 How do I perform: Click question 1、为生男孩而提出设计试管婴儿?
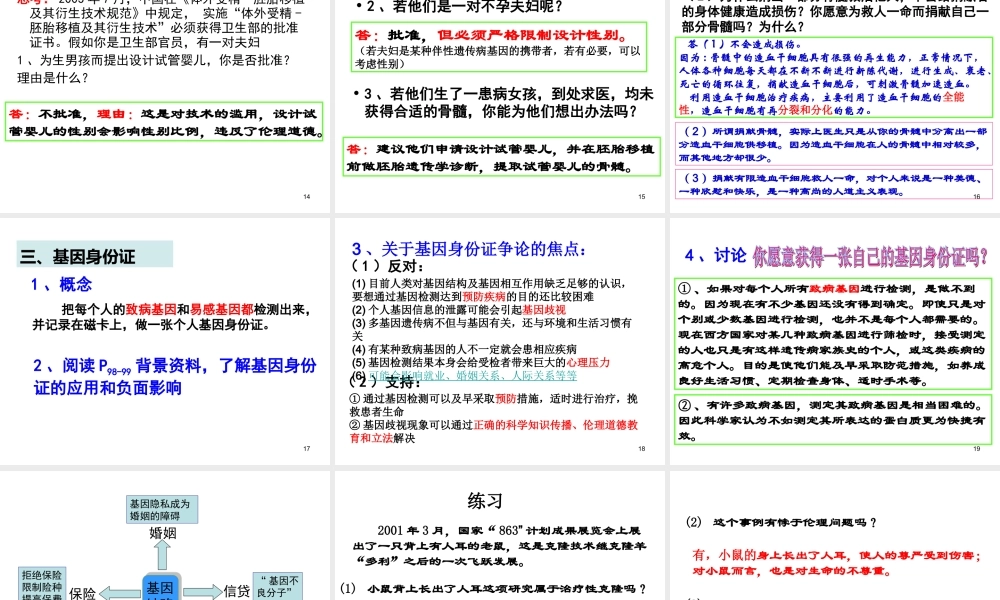pos(154,69)
